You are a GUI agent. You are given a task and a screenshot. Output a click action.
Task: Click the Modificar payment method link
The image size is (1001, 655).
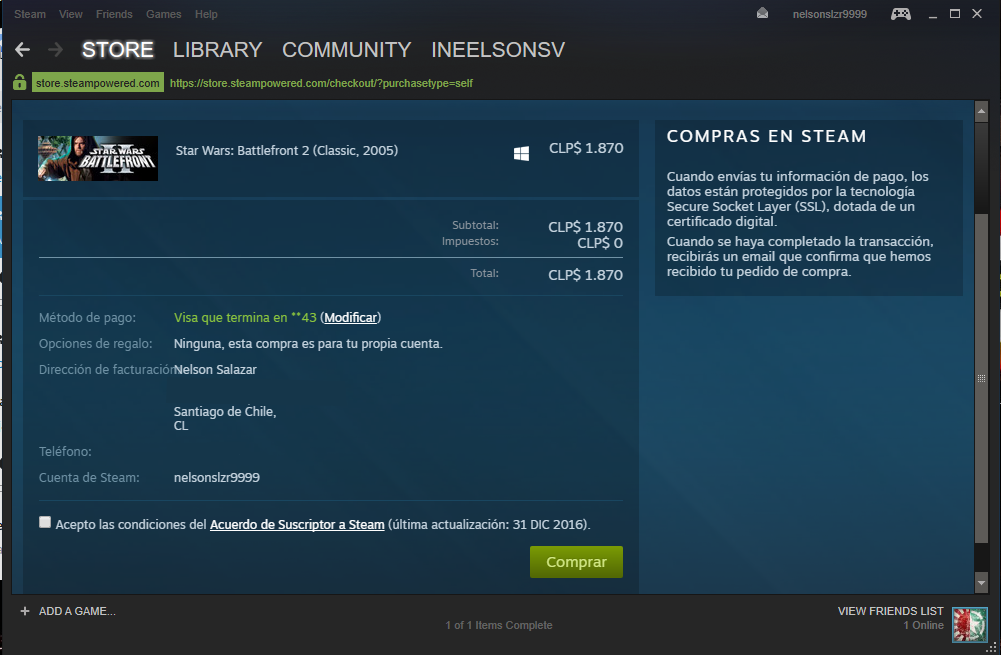[350, 318]
